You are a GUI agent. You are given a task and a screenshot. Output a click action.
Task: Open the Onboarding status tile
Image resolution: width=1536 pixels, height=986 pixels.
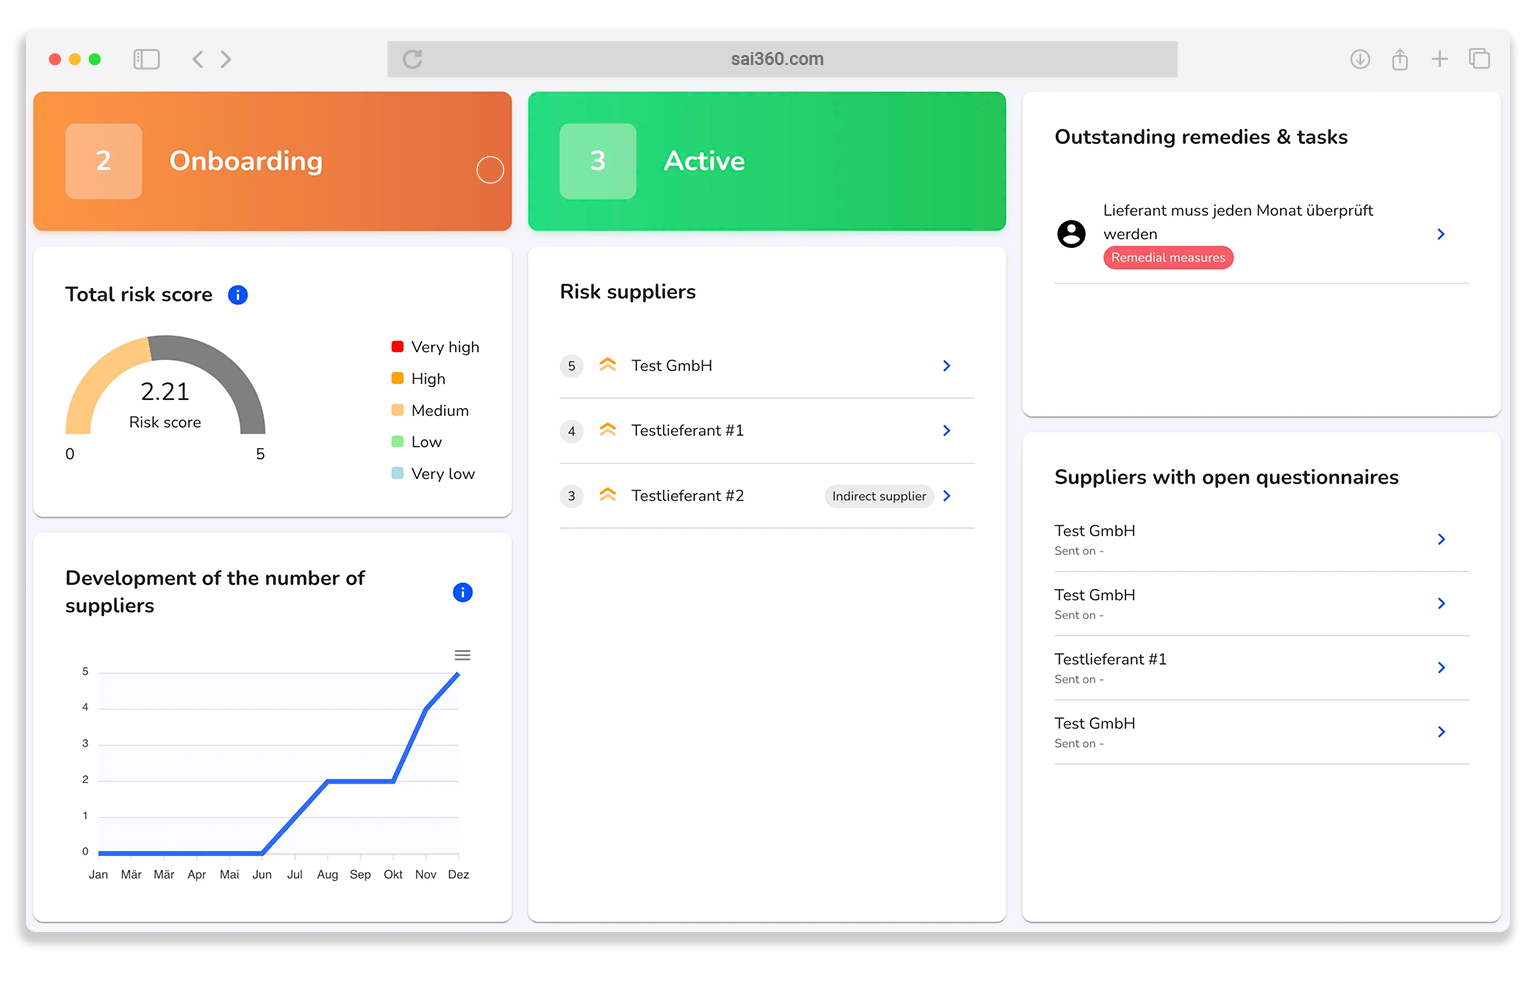pyautogui.click(x=272, y=162)
